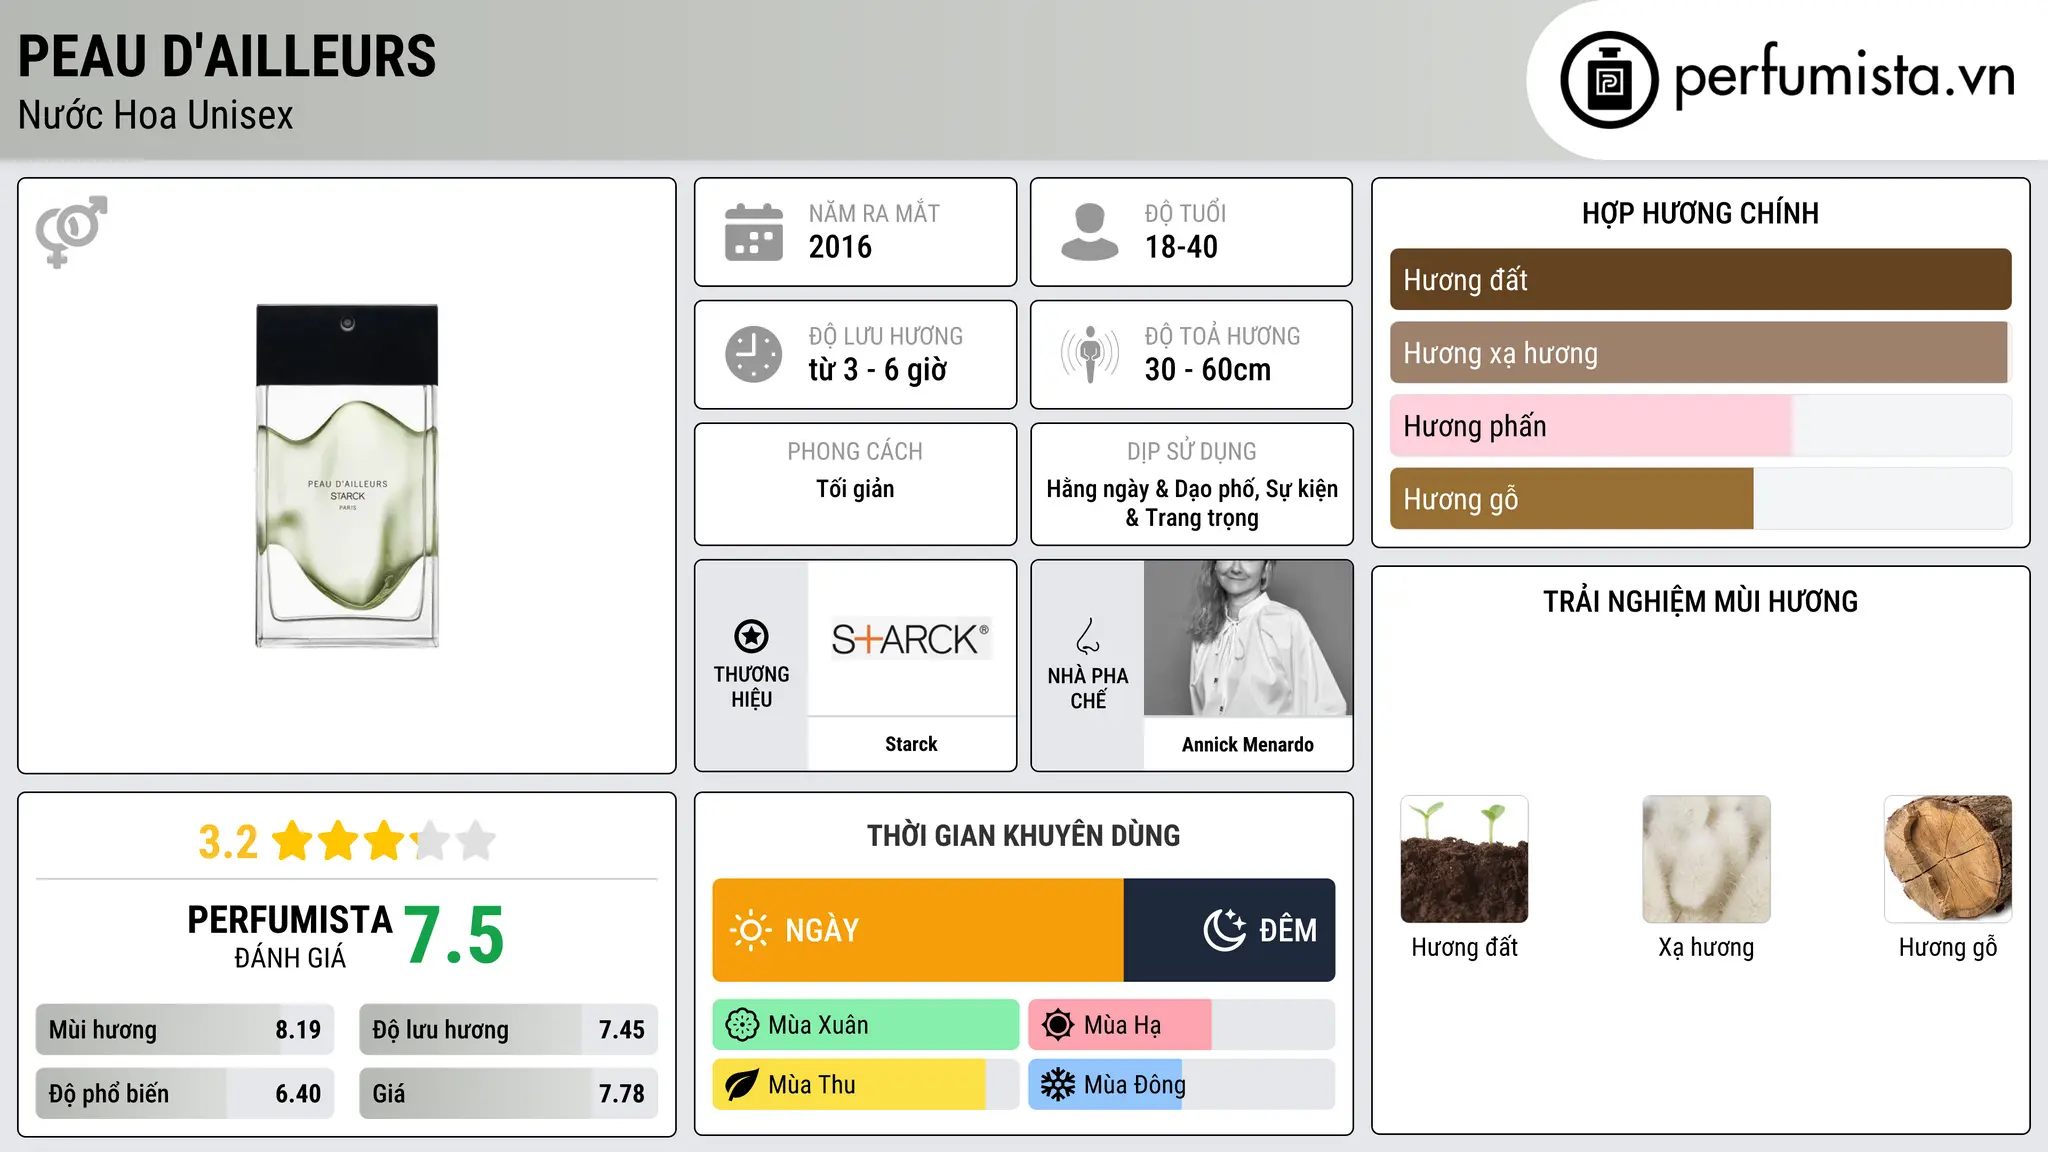
Task: Click the sun icon in the Ngày bar
Action: click(x=750, y=930)
